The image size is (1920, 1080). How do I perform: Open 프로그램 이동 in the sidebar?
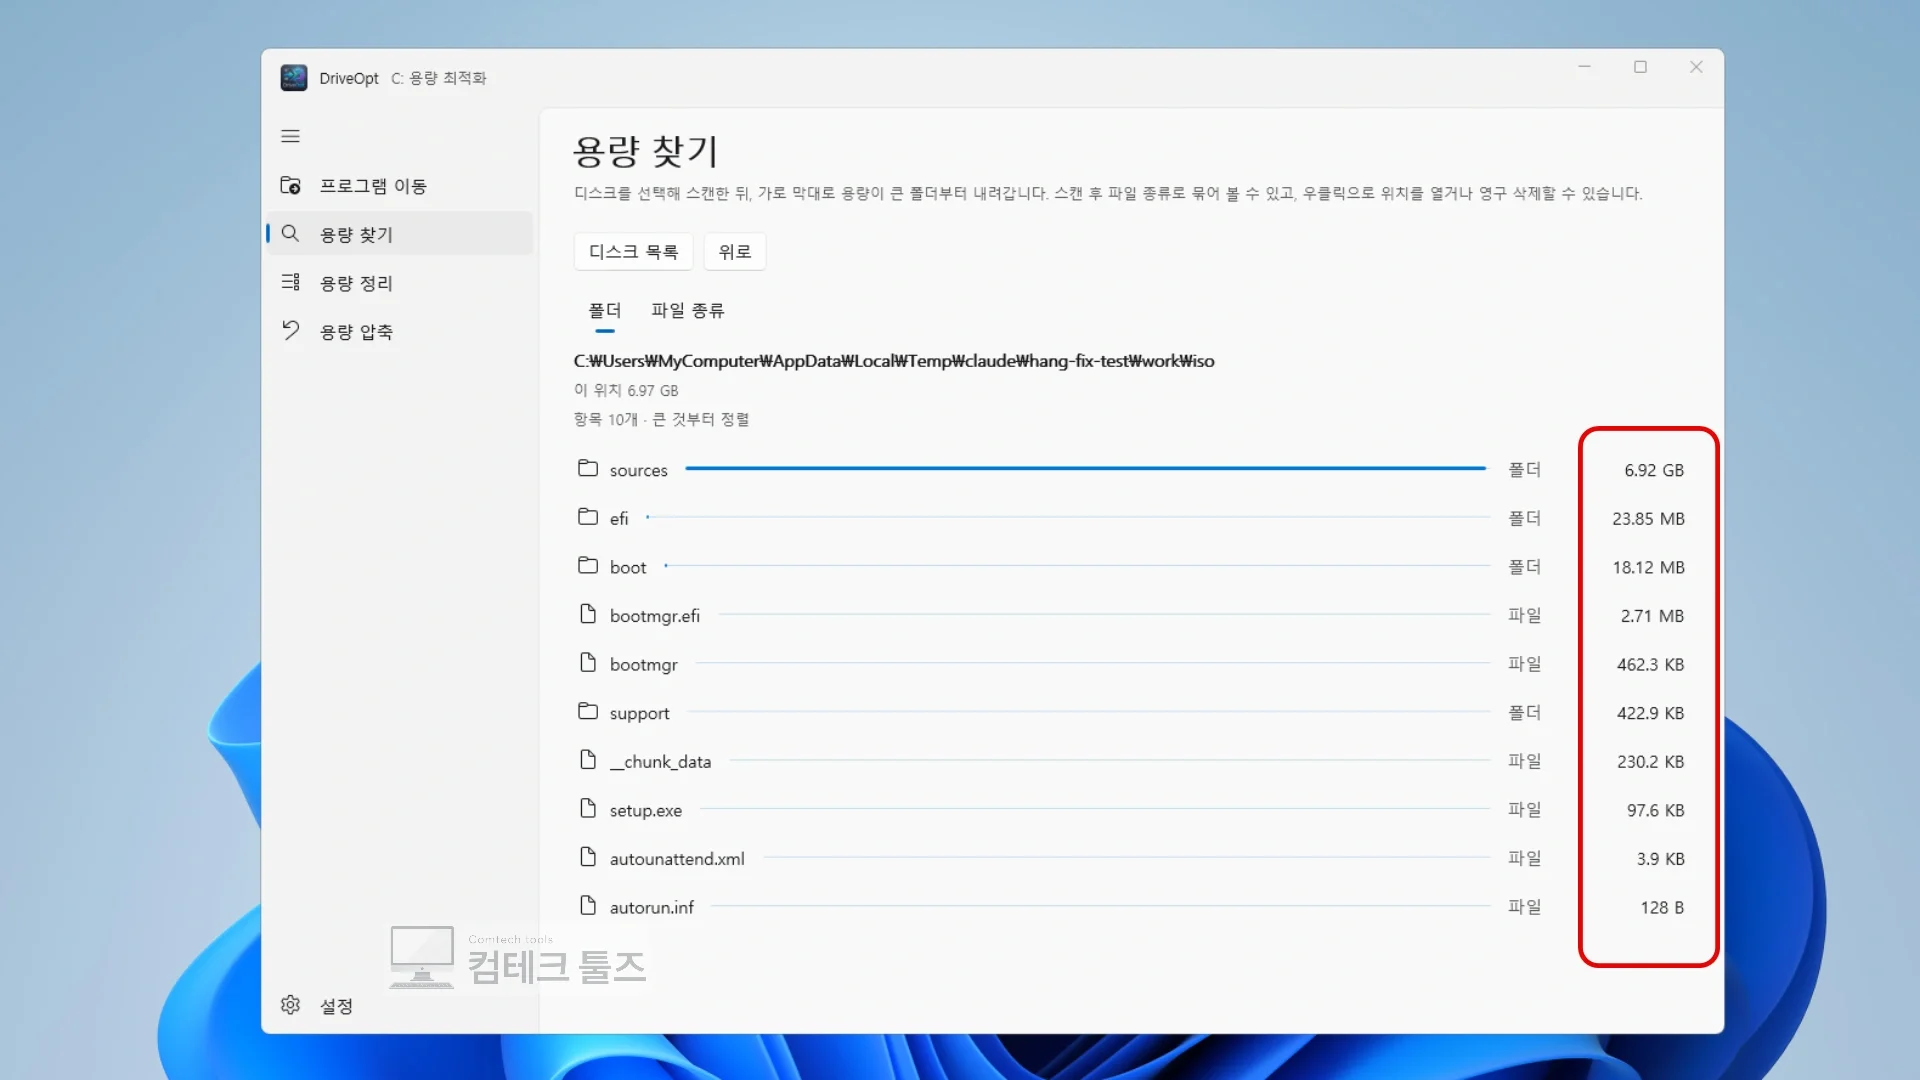(400, 185)
